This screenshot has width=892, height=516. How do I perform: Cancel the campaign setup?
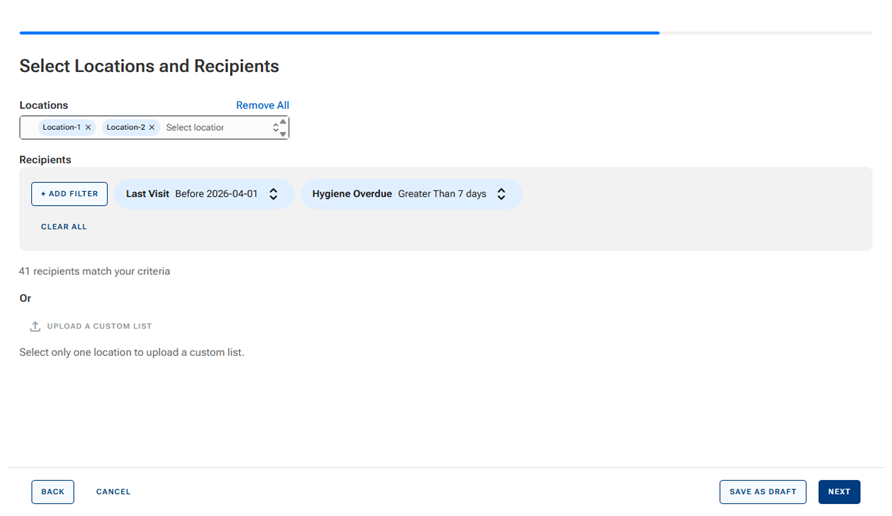point(113,492)
